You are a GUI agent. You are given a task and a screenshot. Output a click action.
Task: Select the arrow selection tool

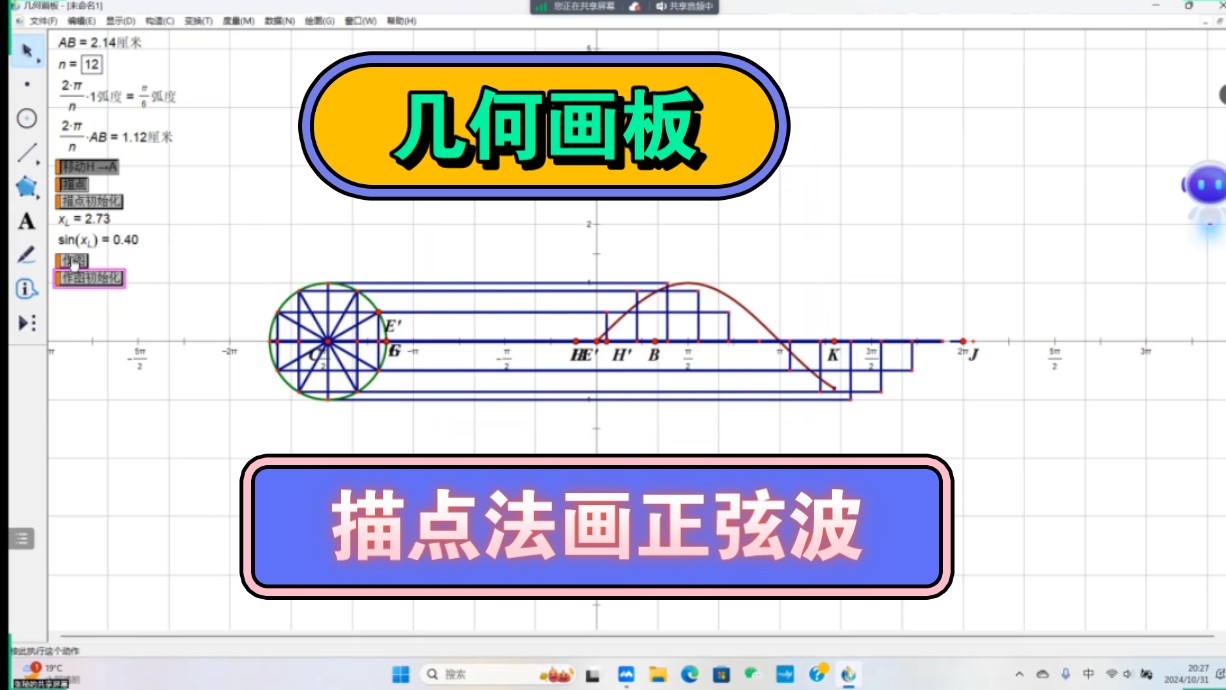[x=26, y=51]
